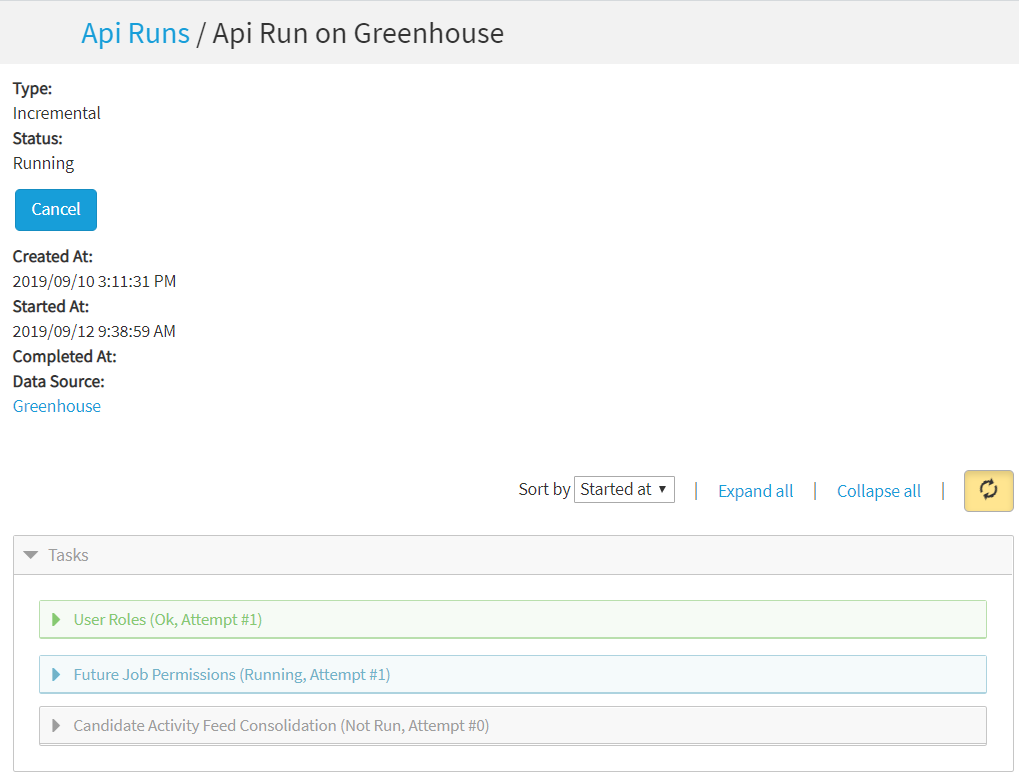This screenshot has width=1019, height=778.
Task: Select User Roles (Ok, Attempt #1) row title
Action: 167,620
